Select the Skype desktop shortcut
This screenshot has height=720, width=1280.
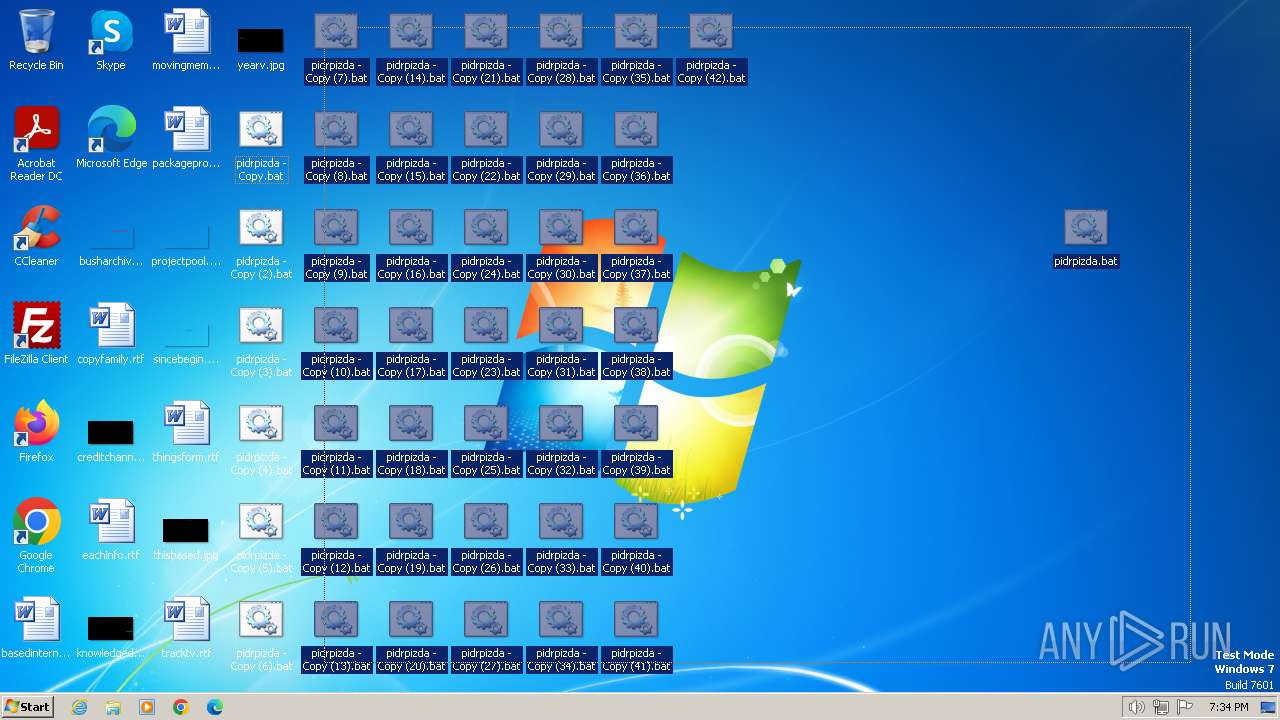point(111,41)
